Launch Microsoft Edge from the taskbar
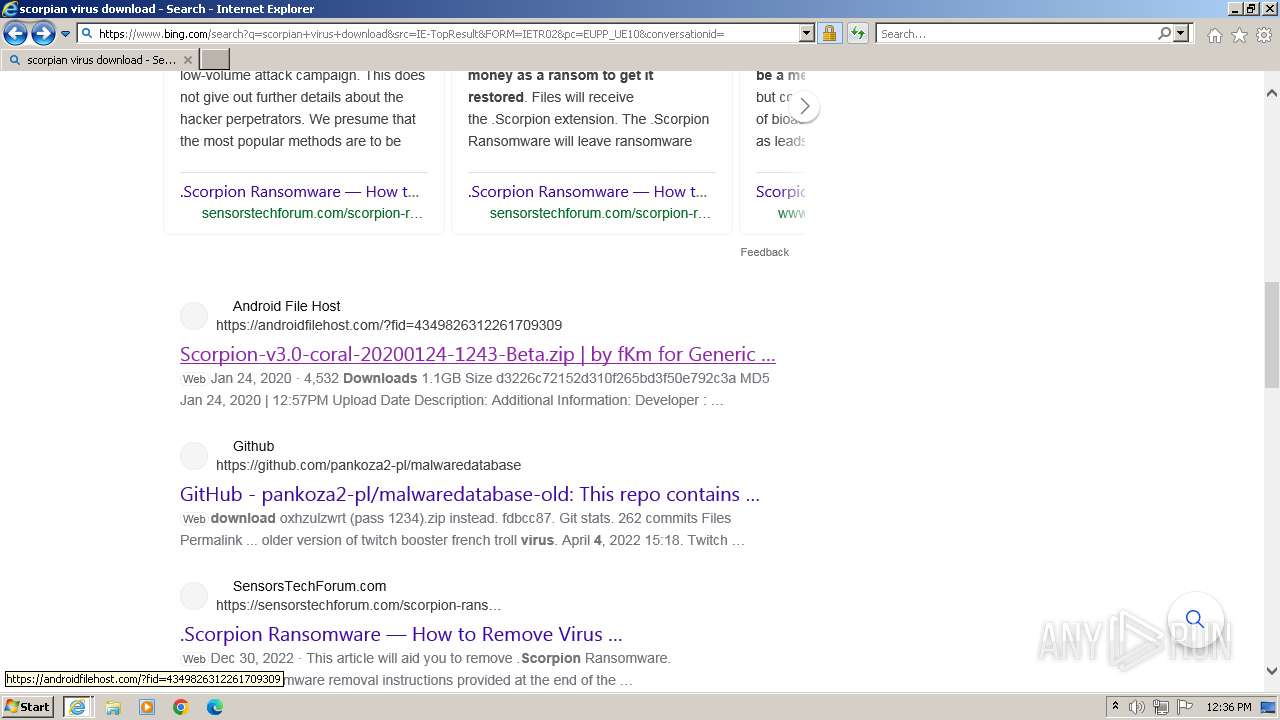 click(215, 707)
